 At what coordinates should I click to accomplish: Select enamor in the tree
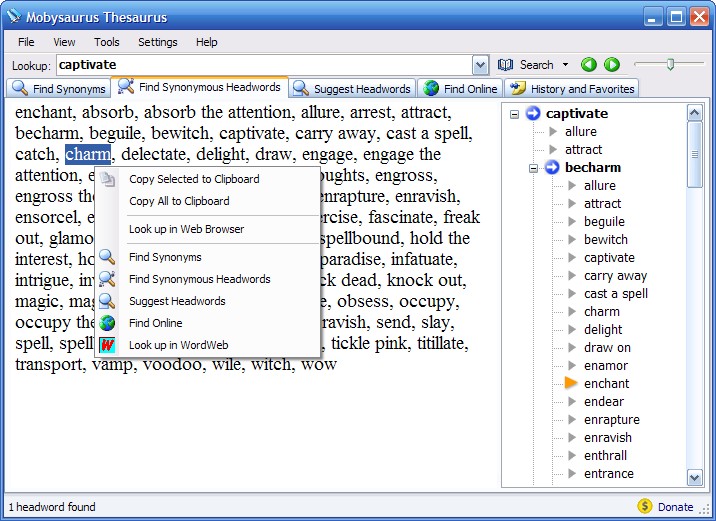[x=605, y=365]
